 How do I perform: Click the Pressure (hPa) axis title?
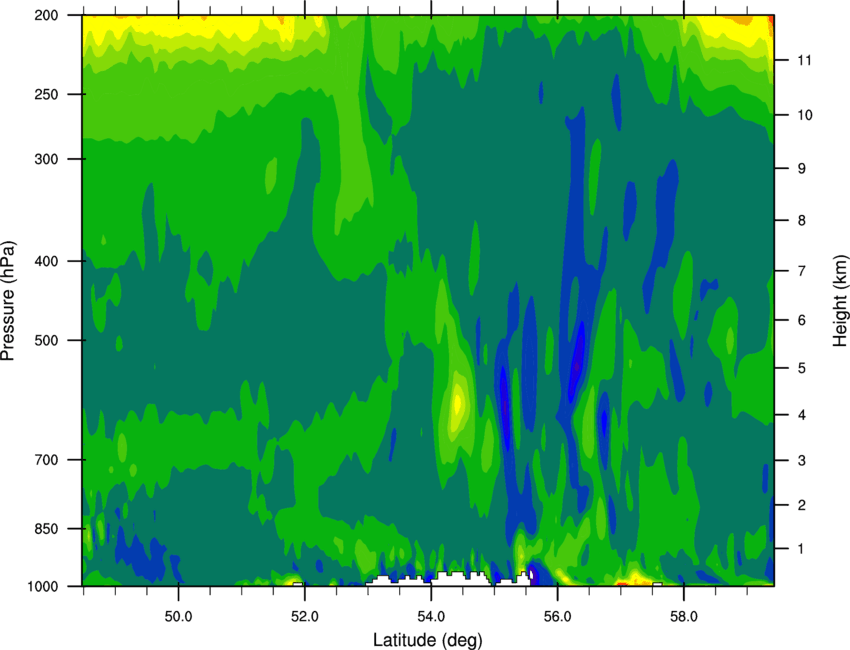(8, 300)
